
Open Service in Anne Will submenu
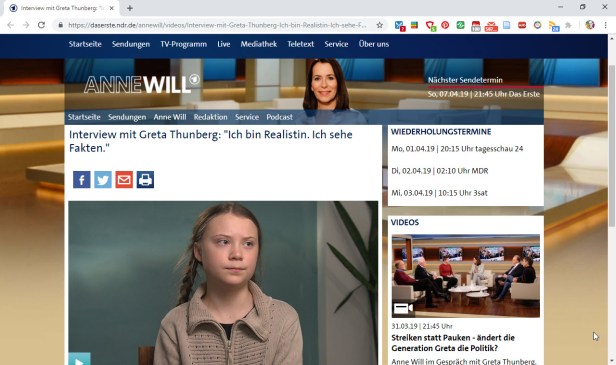tap(247, 117)
